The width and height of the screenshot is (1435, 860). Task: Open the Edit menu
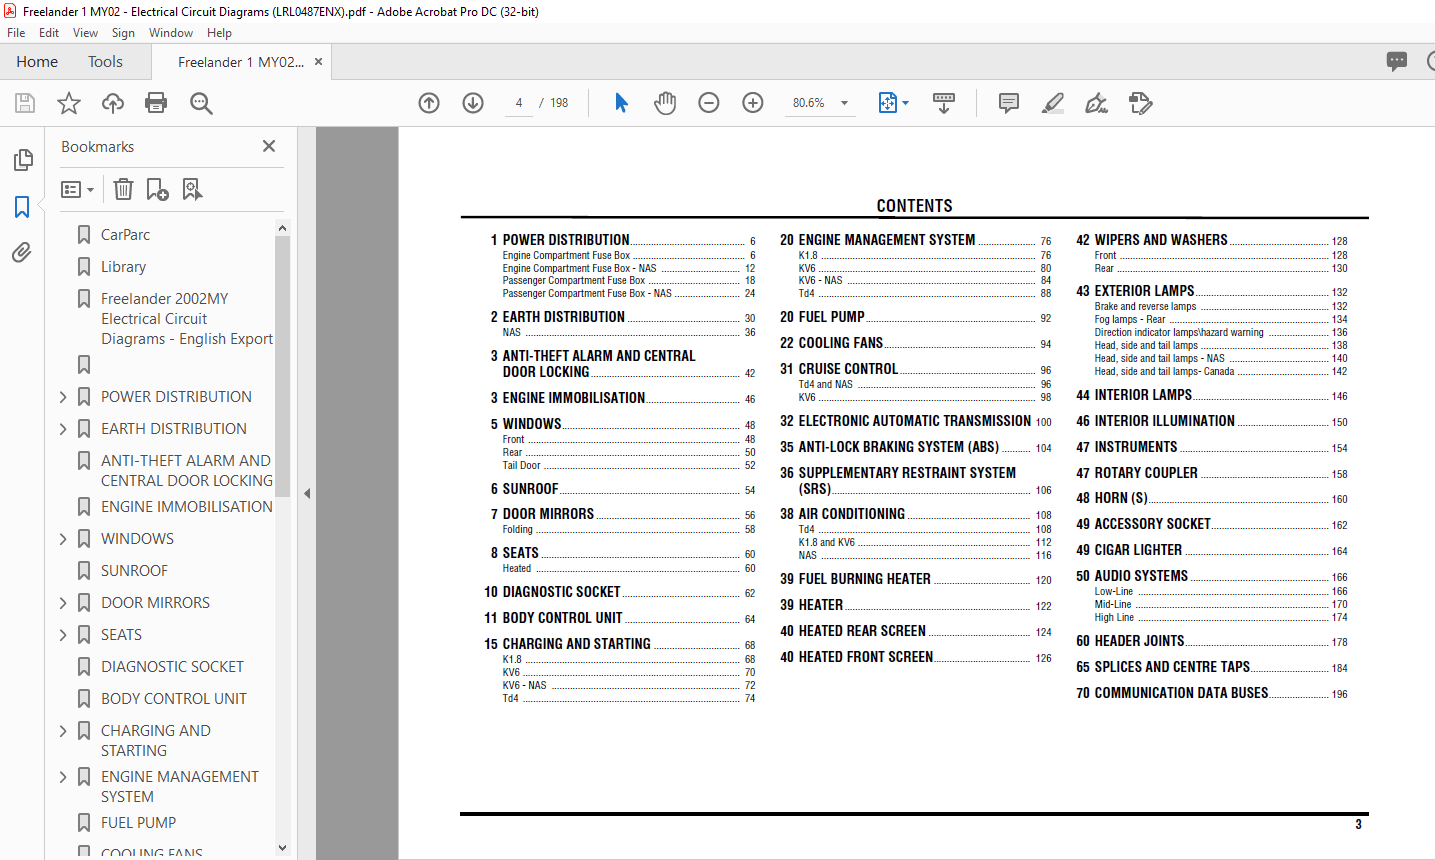point(49,33)
